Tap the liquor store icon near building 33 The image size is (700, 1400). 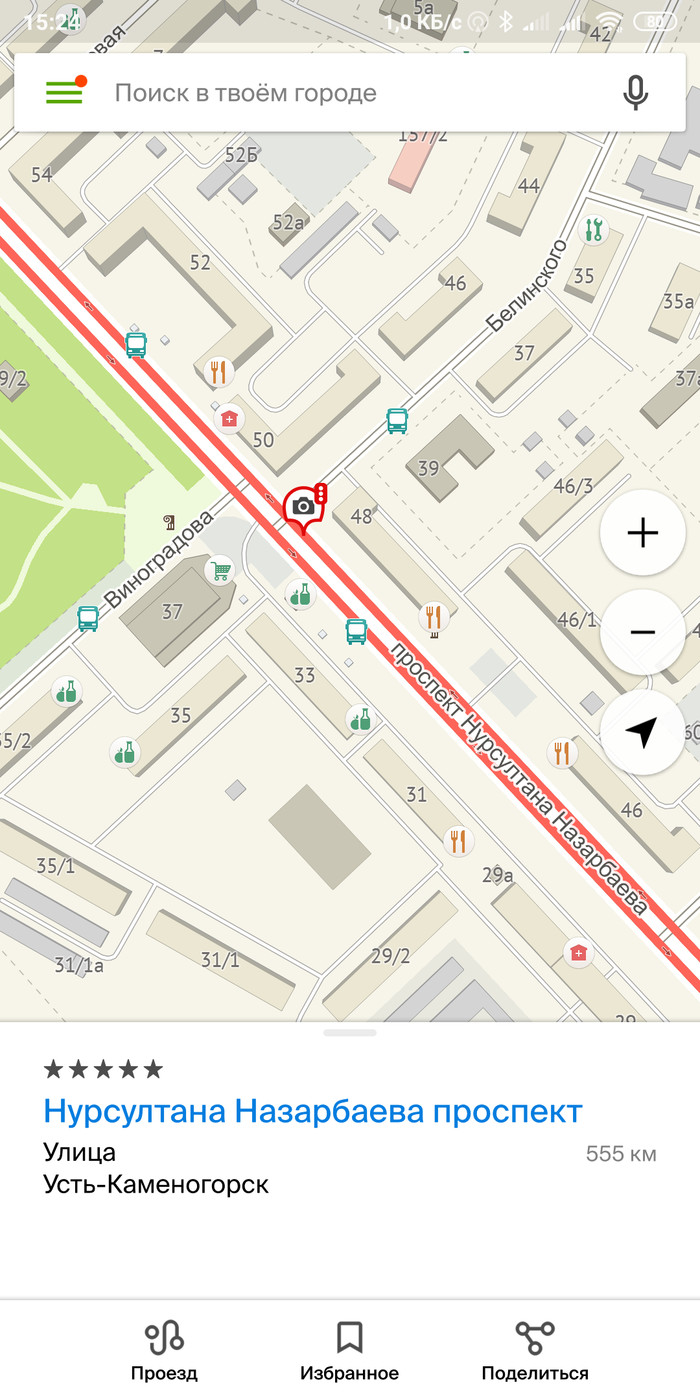click(x=360, y=718)
